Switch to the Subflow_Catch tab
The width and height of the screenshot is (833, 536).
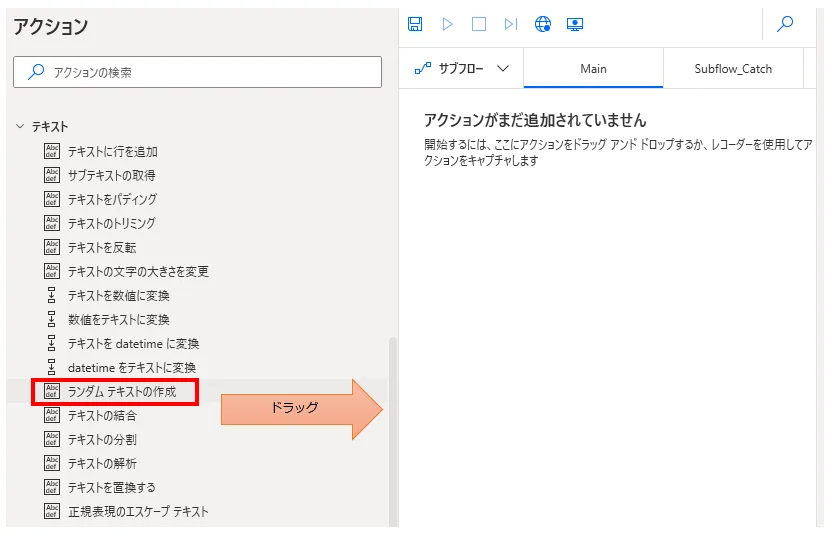pyautogui.click(x=733, y=69)
